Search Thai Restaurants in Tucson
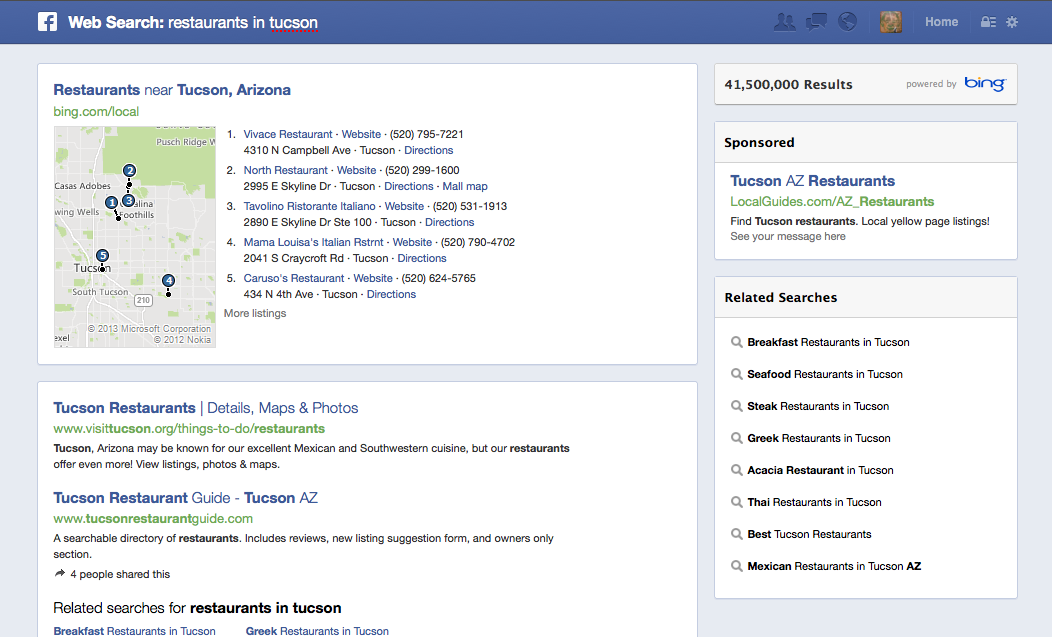Viewport: 1052px width, 637px height. tap(814, 502)
